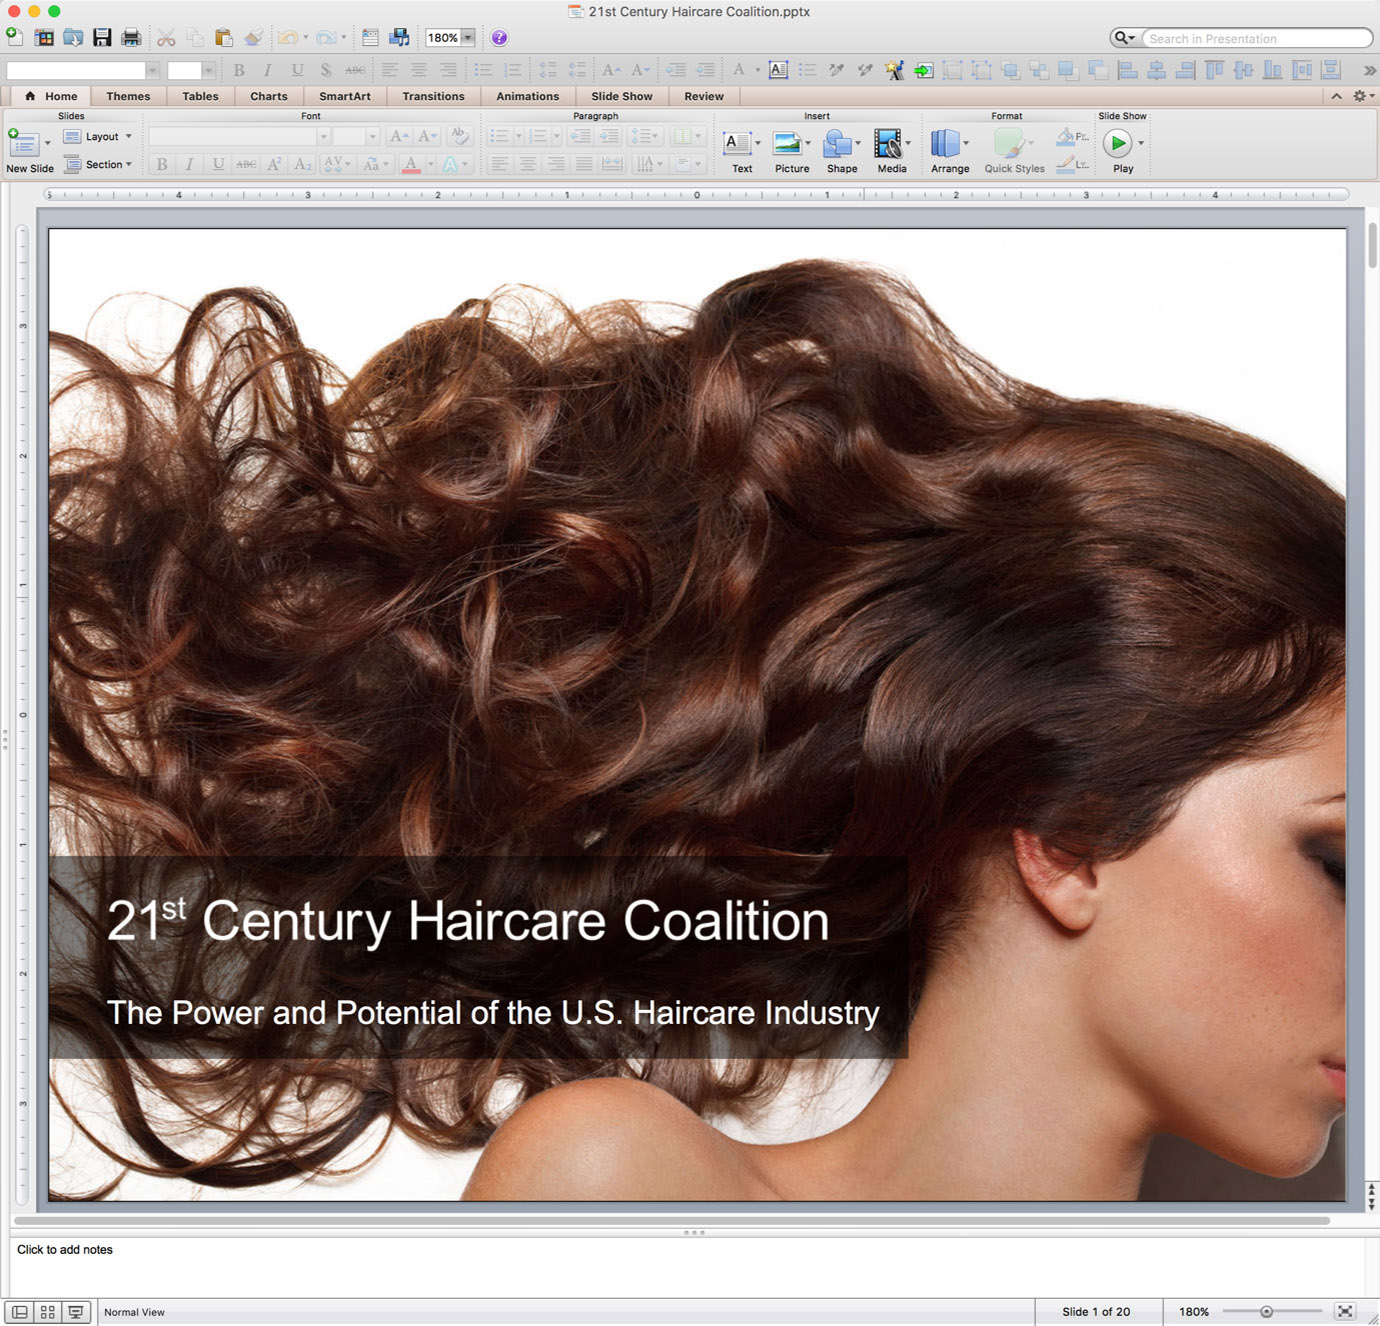Switch to the Transitions tab
The width and height of the screenshot is (1380, 1326).
point(433,97)
